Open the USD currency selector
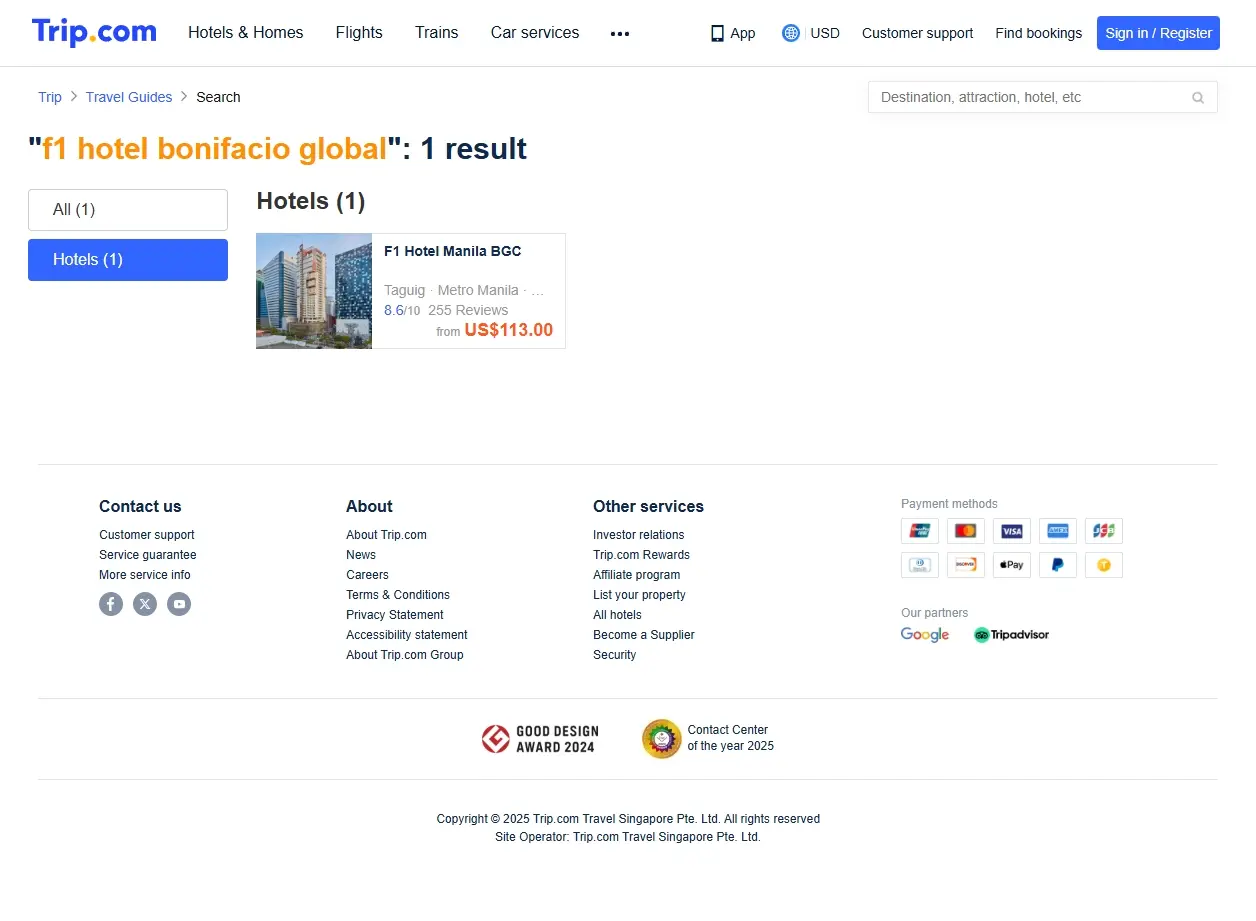The image size is (1256, 921). [811, 33]
